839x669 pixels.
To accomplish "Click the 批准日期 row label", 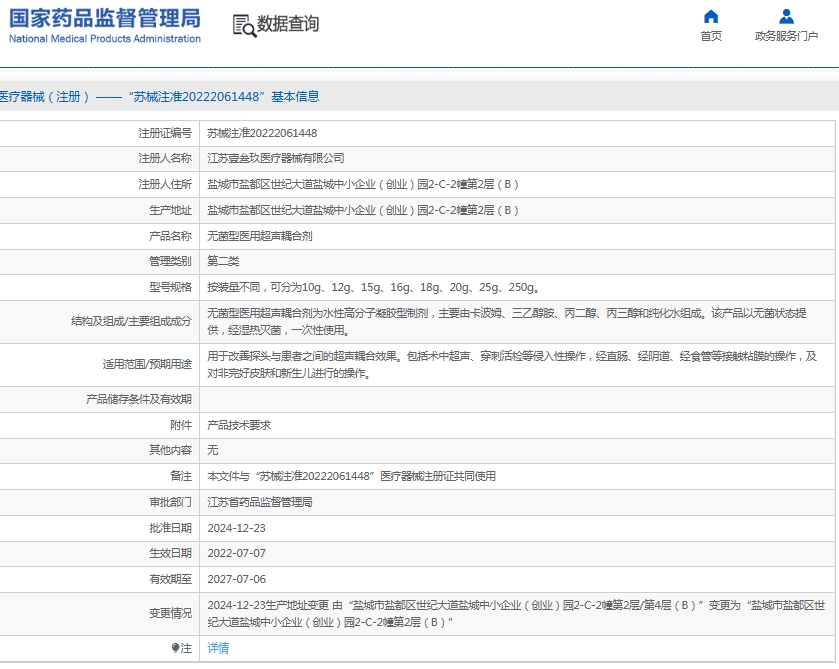I will tap(170, 528).
